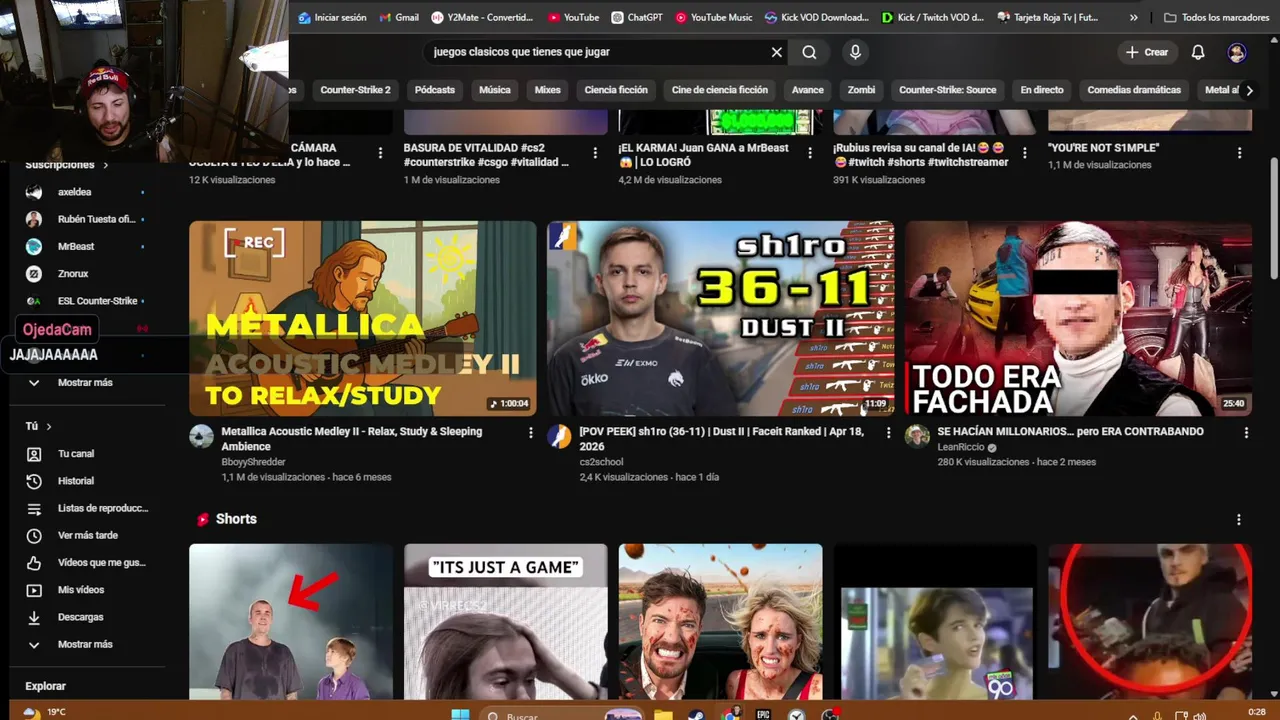
Task: Select the Zombi filter chip
Action: coord(861,90)
